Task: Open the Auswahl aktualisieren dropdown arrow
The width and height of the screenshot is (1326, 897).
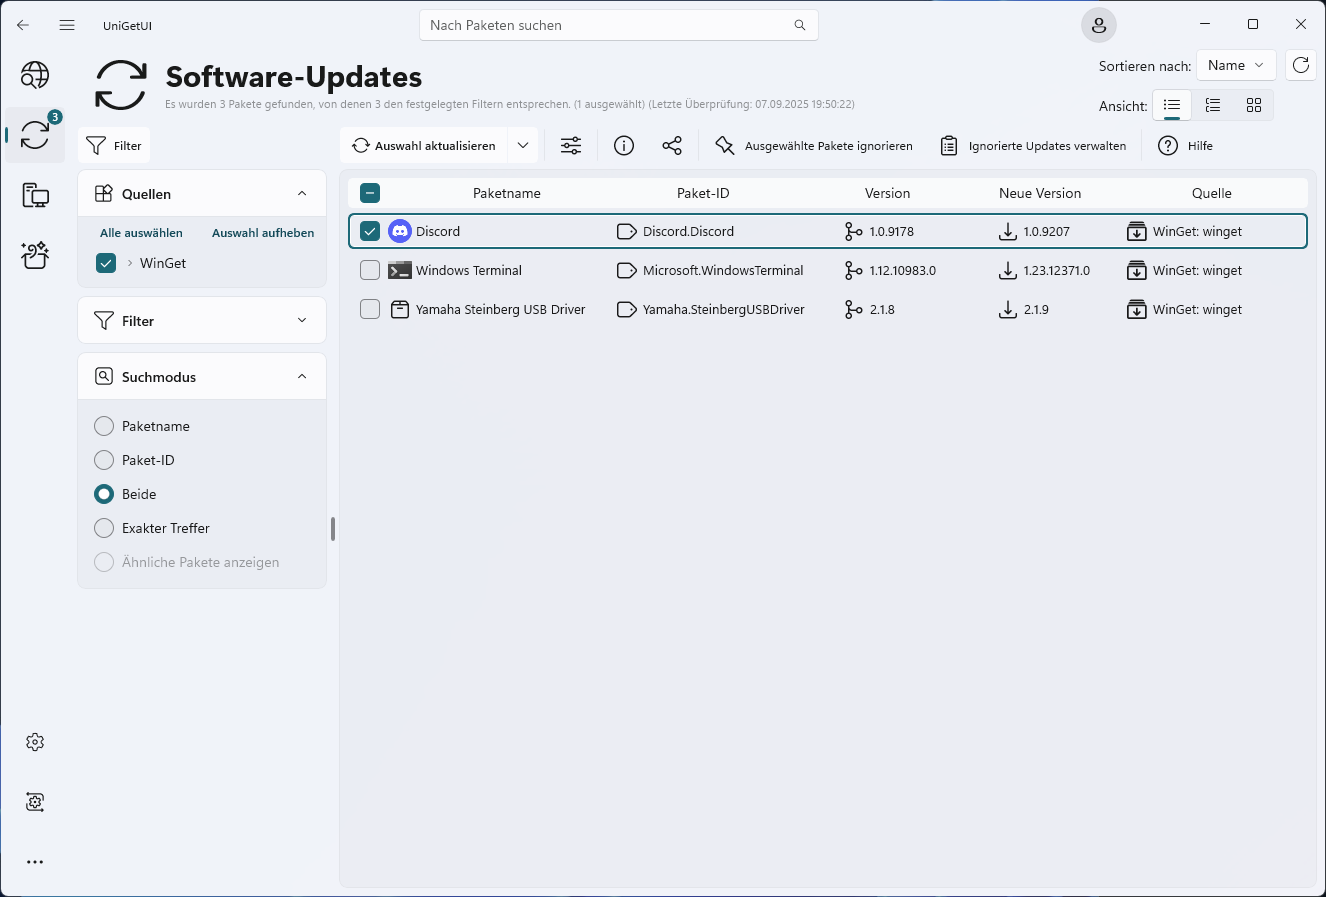Action: 523,146
